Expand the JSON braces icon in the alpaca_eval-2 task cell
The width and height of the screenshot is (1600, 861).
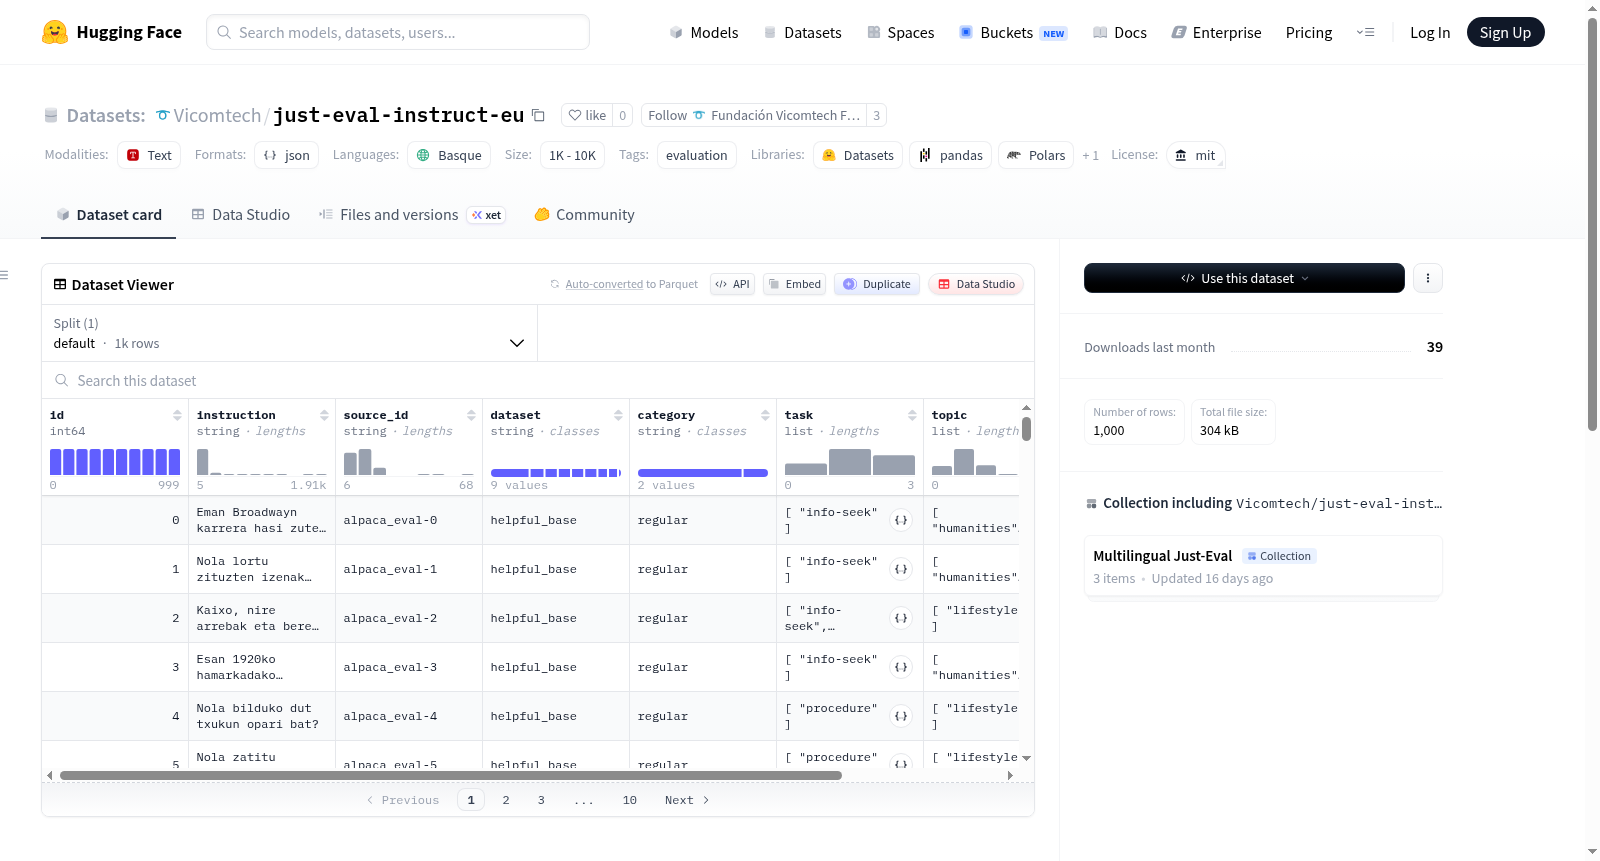pyautogui.click(x=901, y=618)
